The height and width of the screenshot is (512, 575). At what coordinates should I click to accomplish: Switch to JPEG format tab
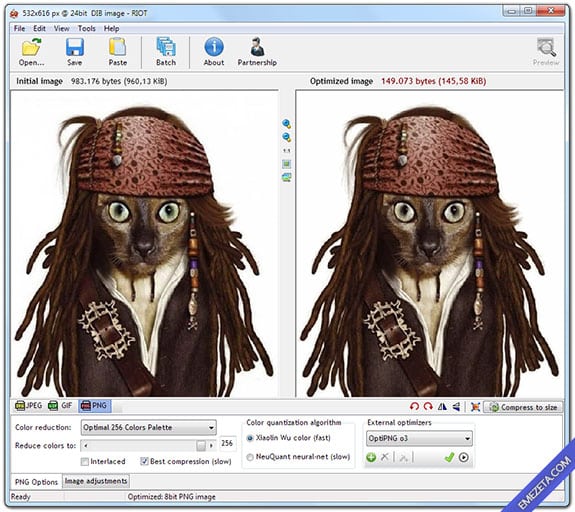[29, 406]
